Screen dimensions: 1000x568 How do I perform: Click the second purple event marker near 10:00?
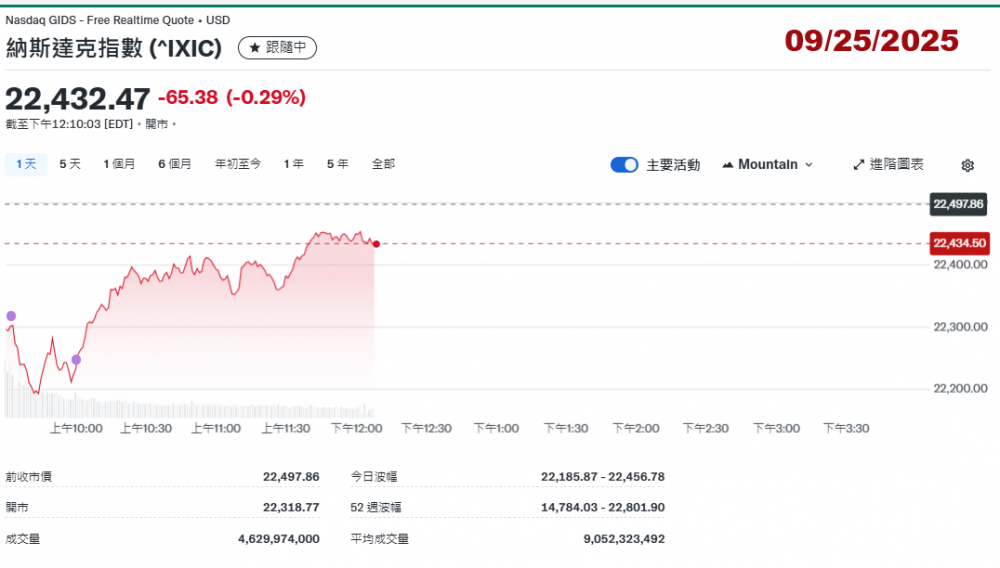(76, 359)
